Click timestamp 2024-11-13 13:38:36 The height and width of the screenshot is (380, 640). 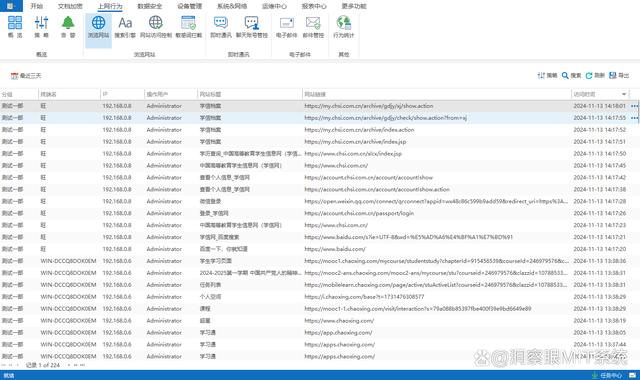599,261
